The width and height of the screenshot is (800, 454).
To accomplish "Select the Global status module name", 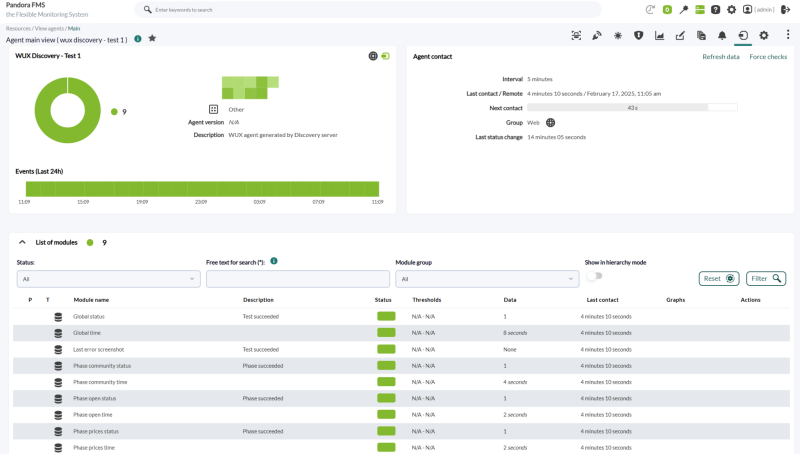I will [x=89, y=317].
